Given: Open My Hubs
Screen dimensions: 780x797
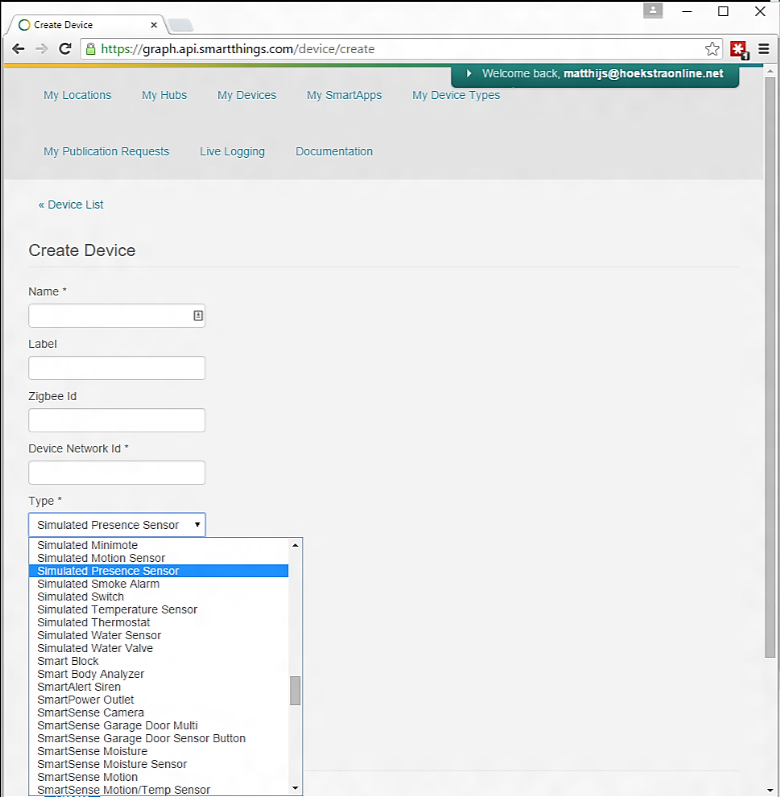Looking at the screenshot, I should [164, 95].
